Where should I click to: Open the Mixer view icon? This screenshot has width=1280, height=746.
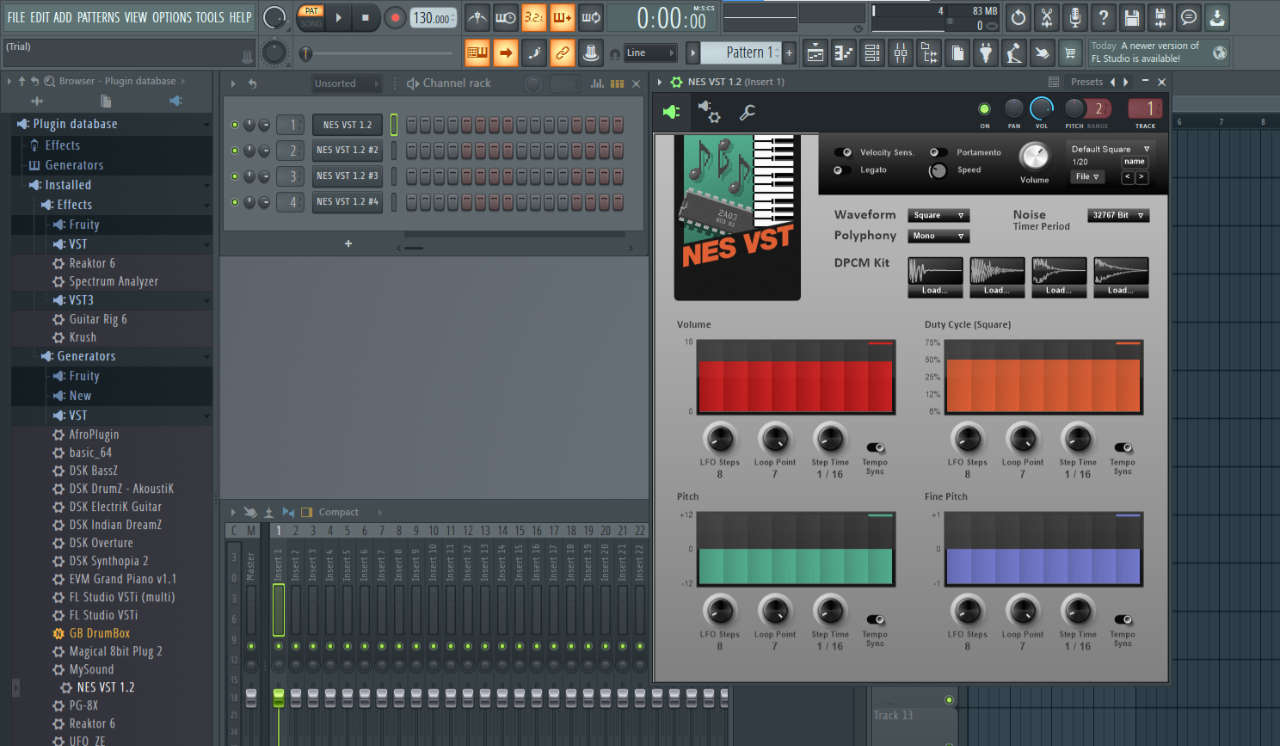[900, 53]
